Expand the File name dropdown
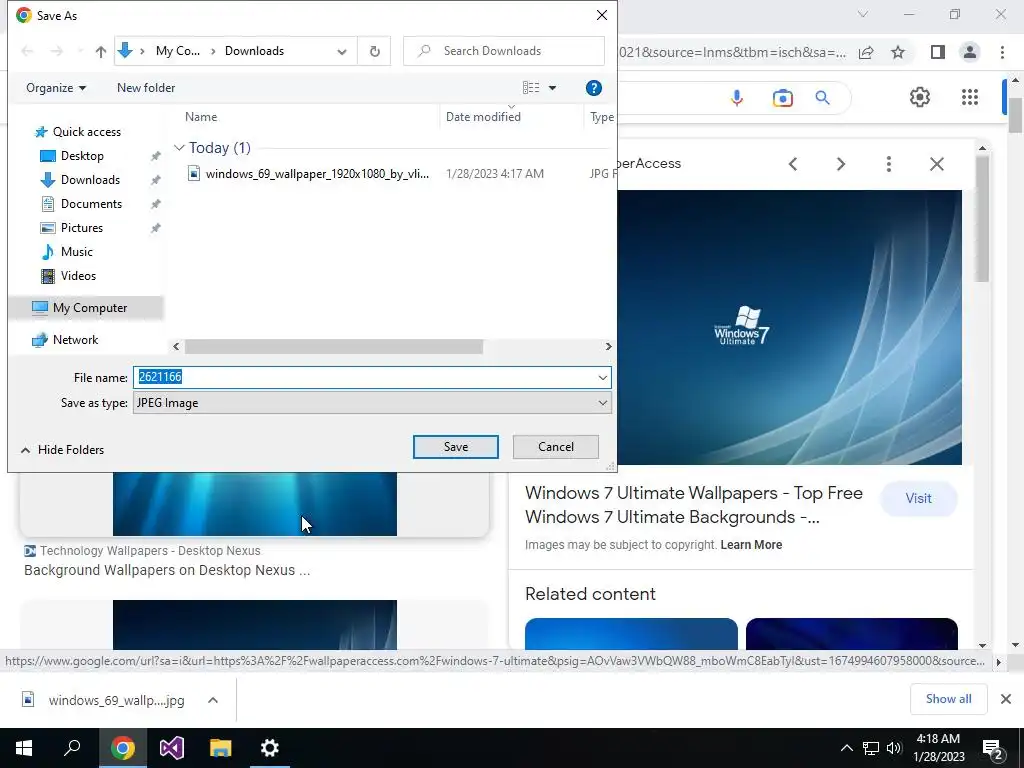 pyautogui.click(x=602, y=377)
